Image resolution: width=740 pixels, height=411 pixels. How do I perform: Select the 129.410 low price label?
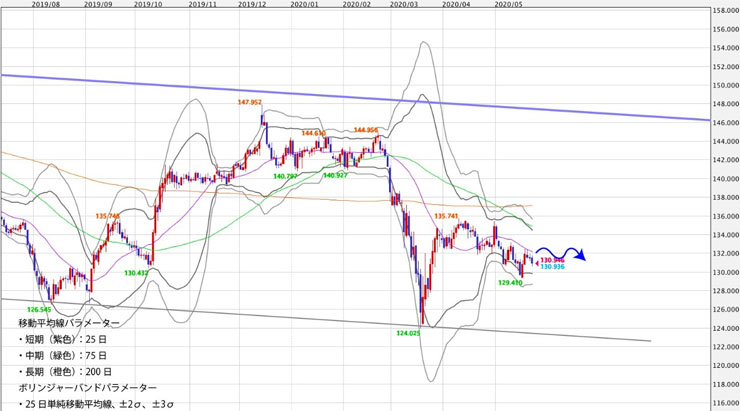(511, 283)
